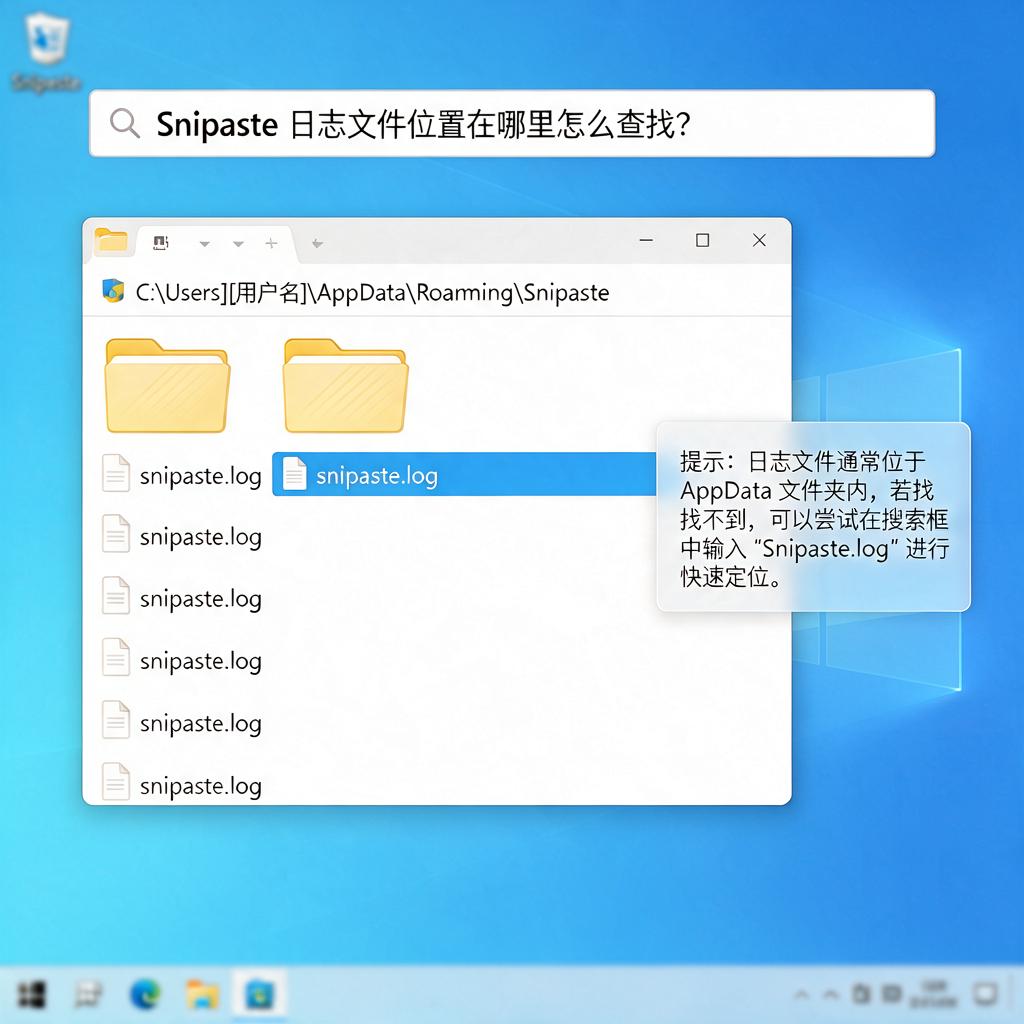Select the highlighted snipaste.log file

464,474
